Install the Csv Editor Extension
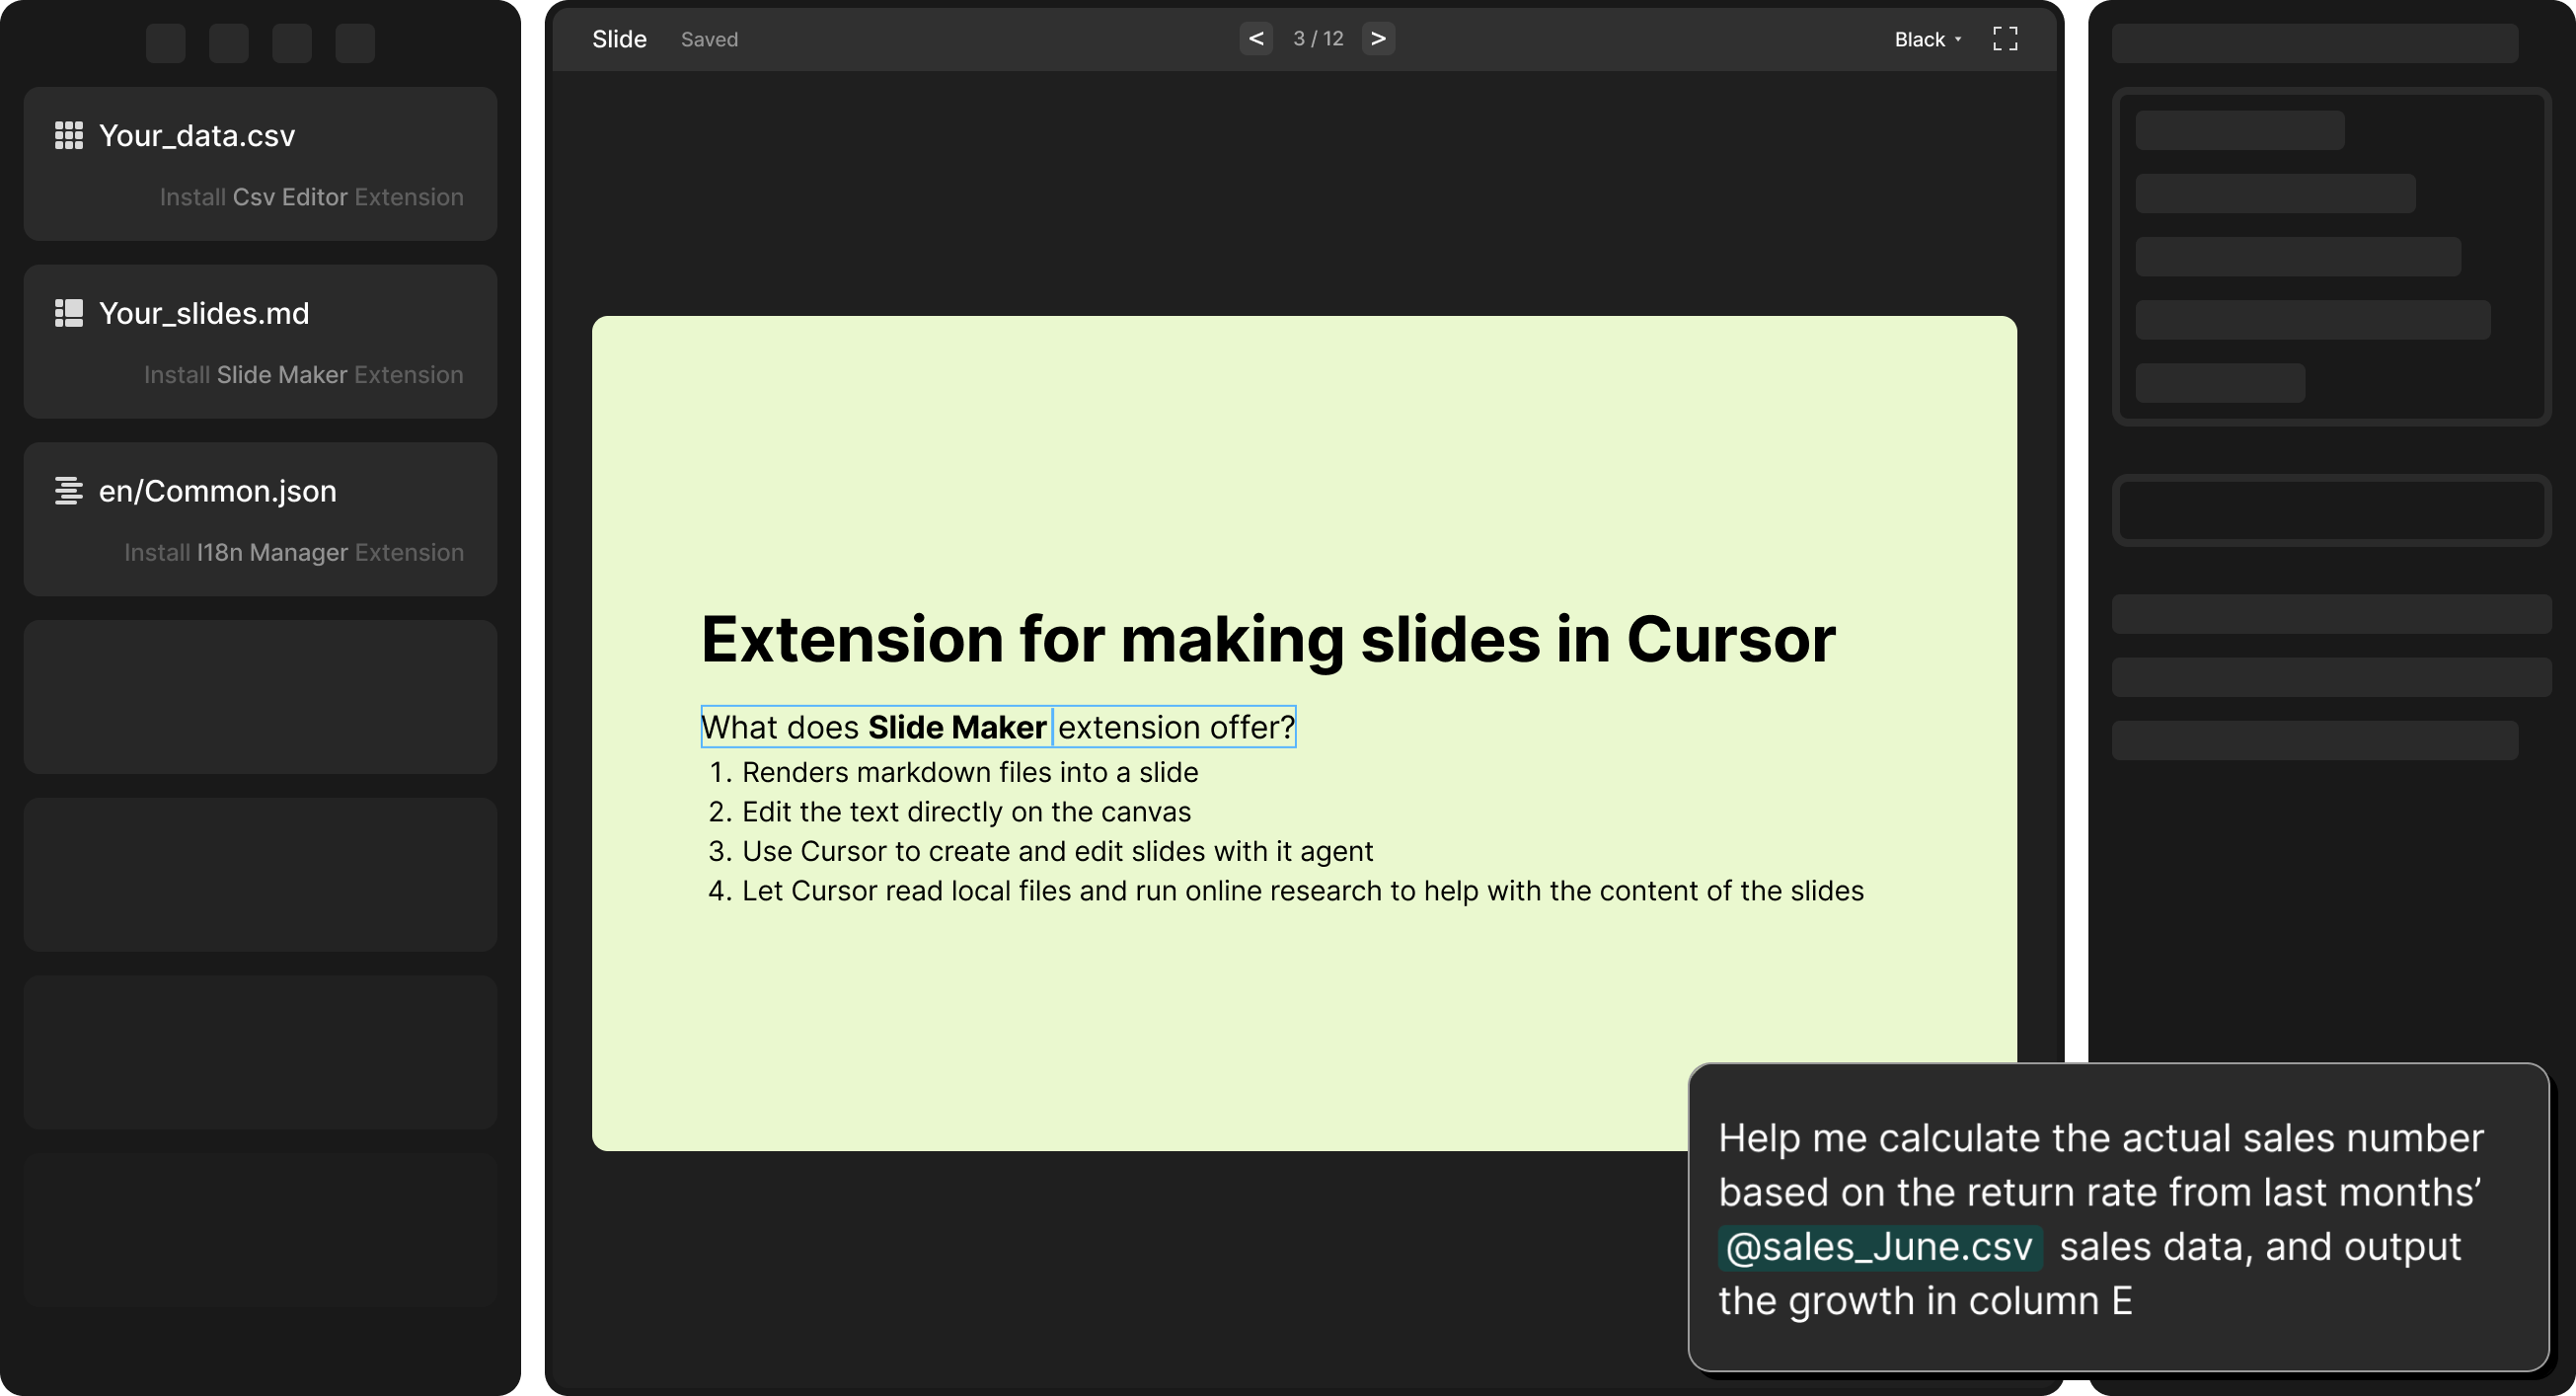The height and width of the screenshot is (1396, 2576). (312, 197)
